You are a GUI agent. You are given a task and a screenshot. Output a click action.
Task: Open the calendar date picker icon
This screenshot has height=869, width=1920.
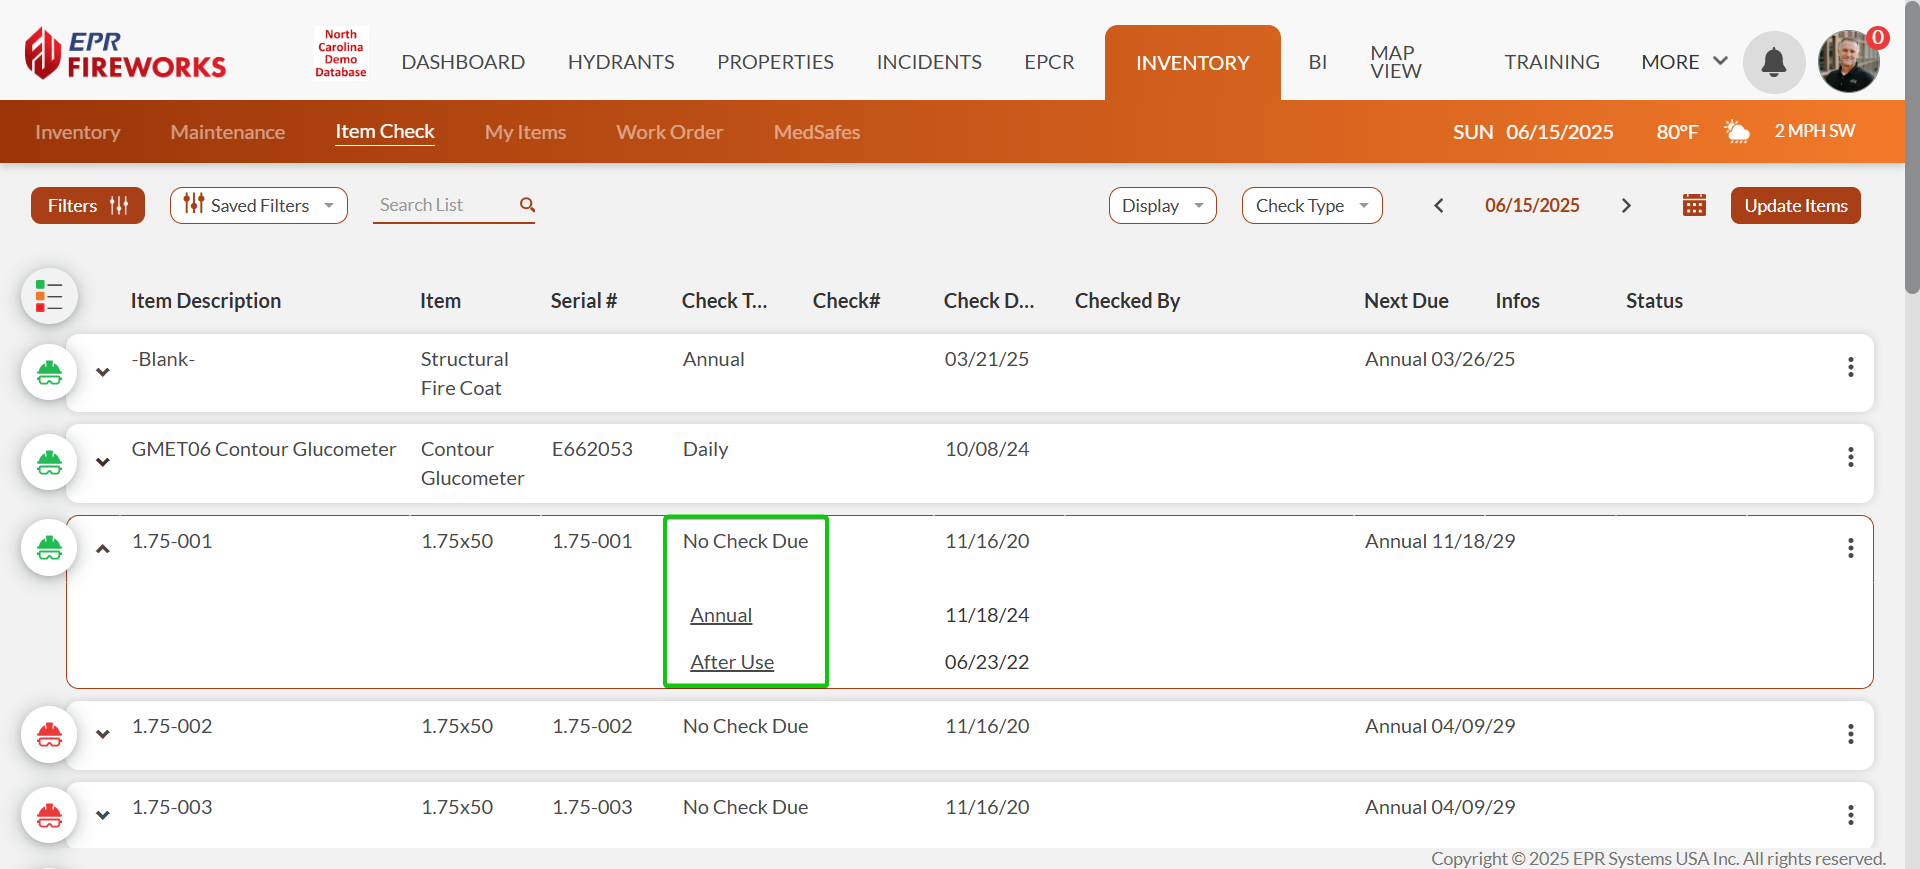tap(1694, 205)
